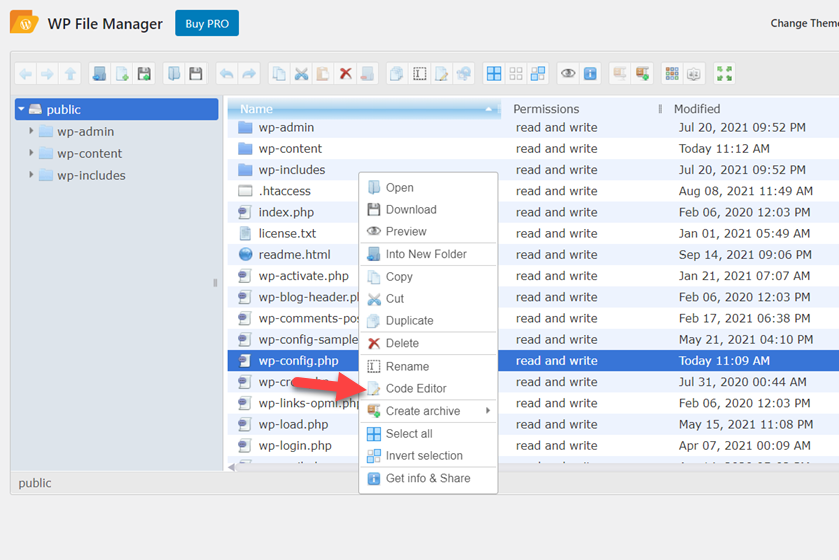Click the Cut scissors icon in the toolbar
Image resolution: width=839 pixels, height=560 pixels.
click(x=301, y=74)
